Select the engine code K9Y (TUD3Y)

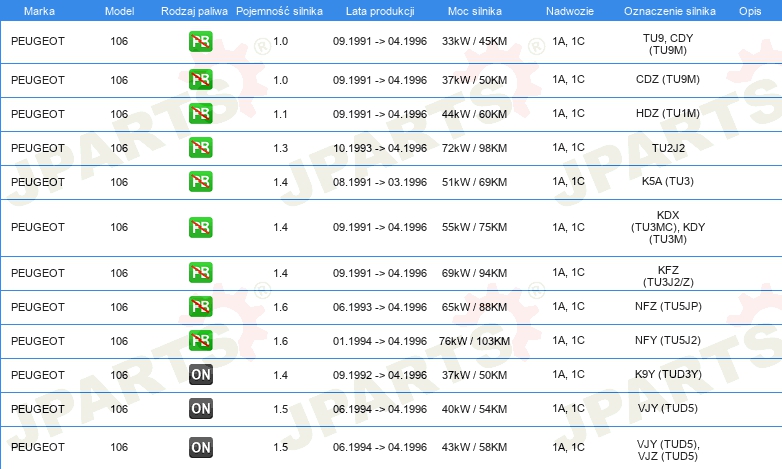click(668, 374)
